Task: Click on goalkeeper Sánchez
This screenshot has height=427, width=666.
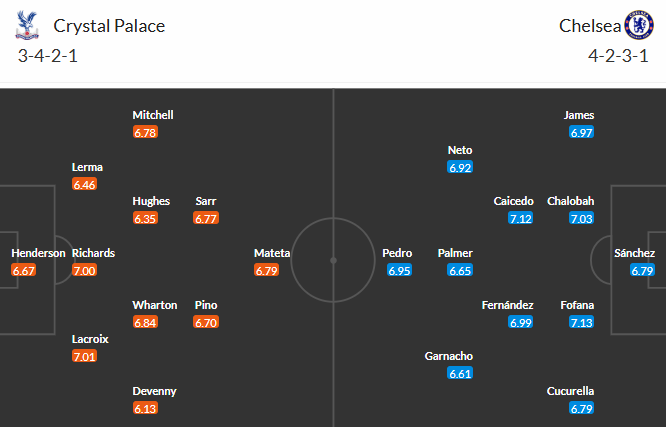Action: [x=636, y=253]
